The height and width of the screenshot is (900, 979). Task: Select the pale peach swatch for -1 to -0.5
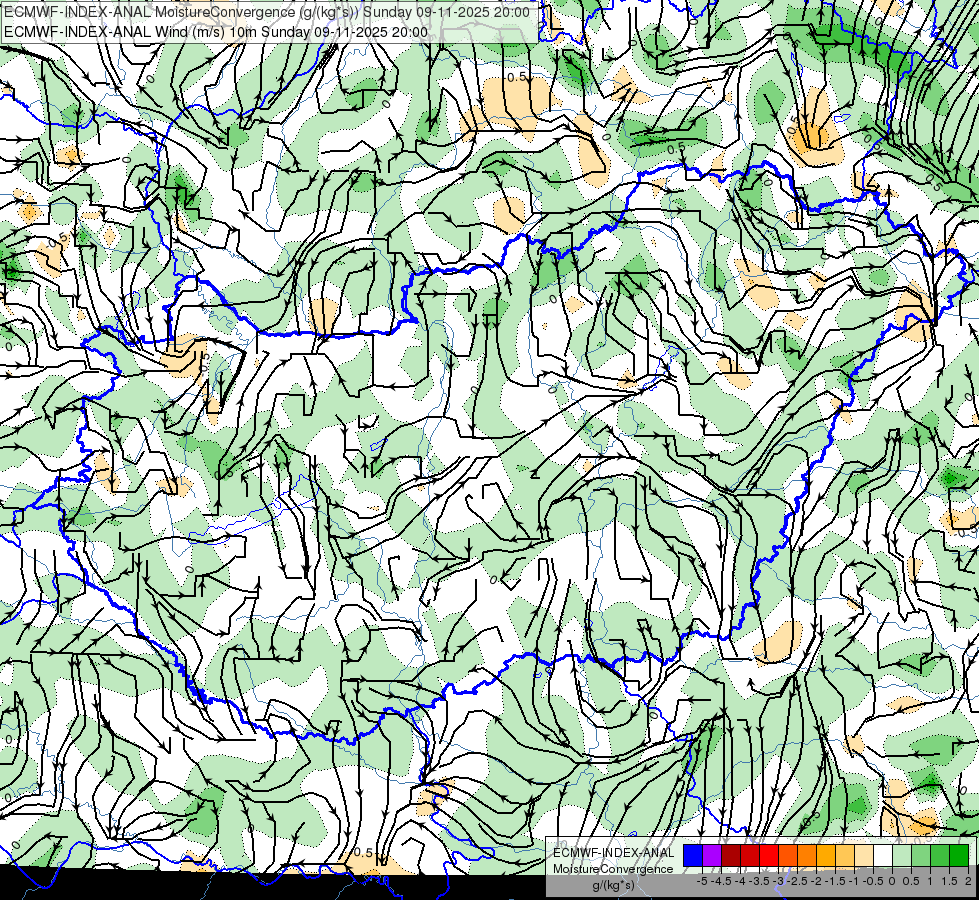click(864, 856)
